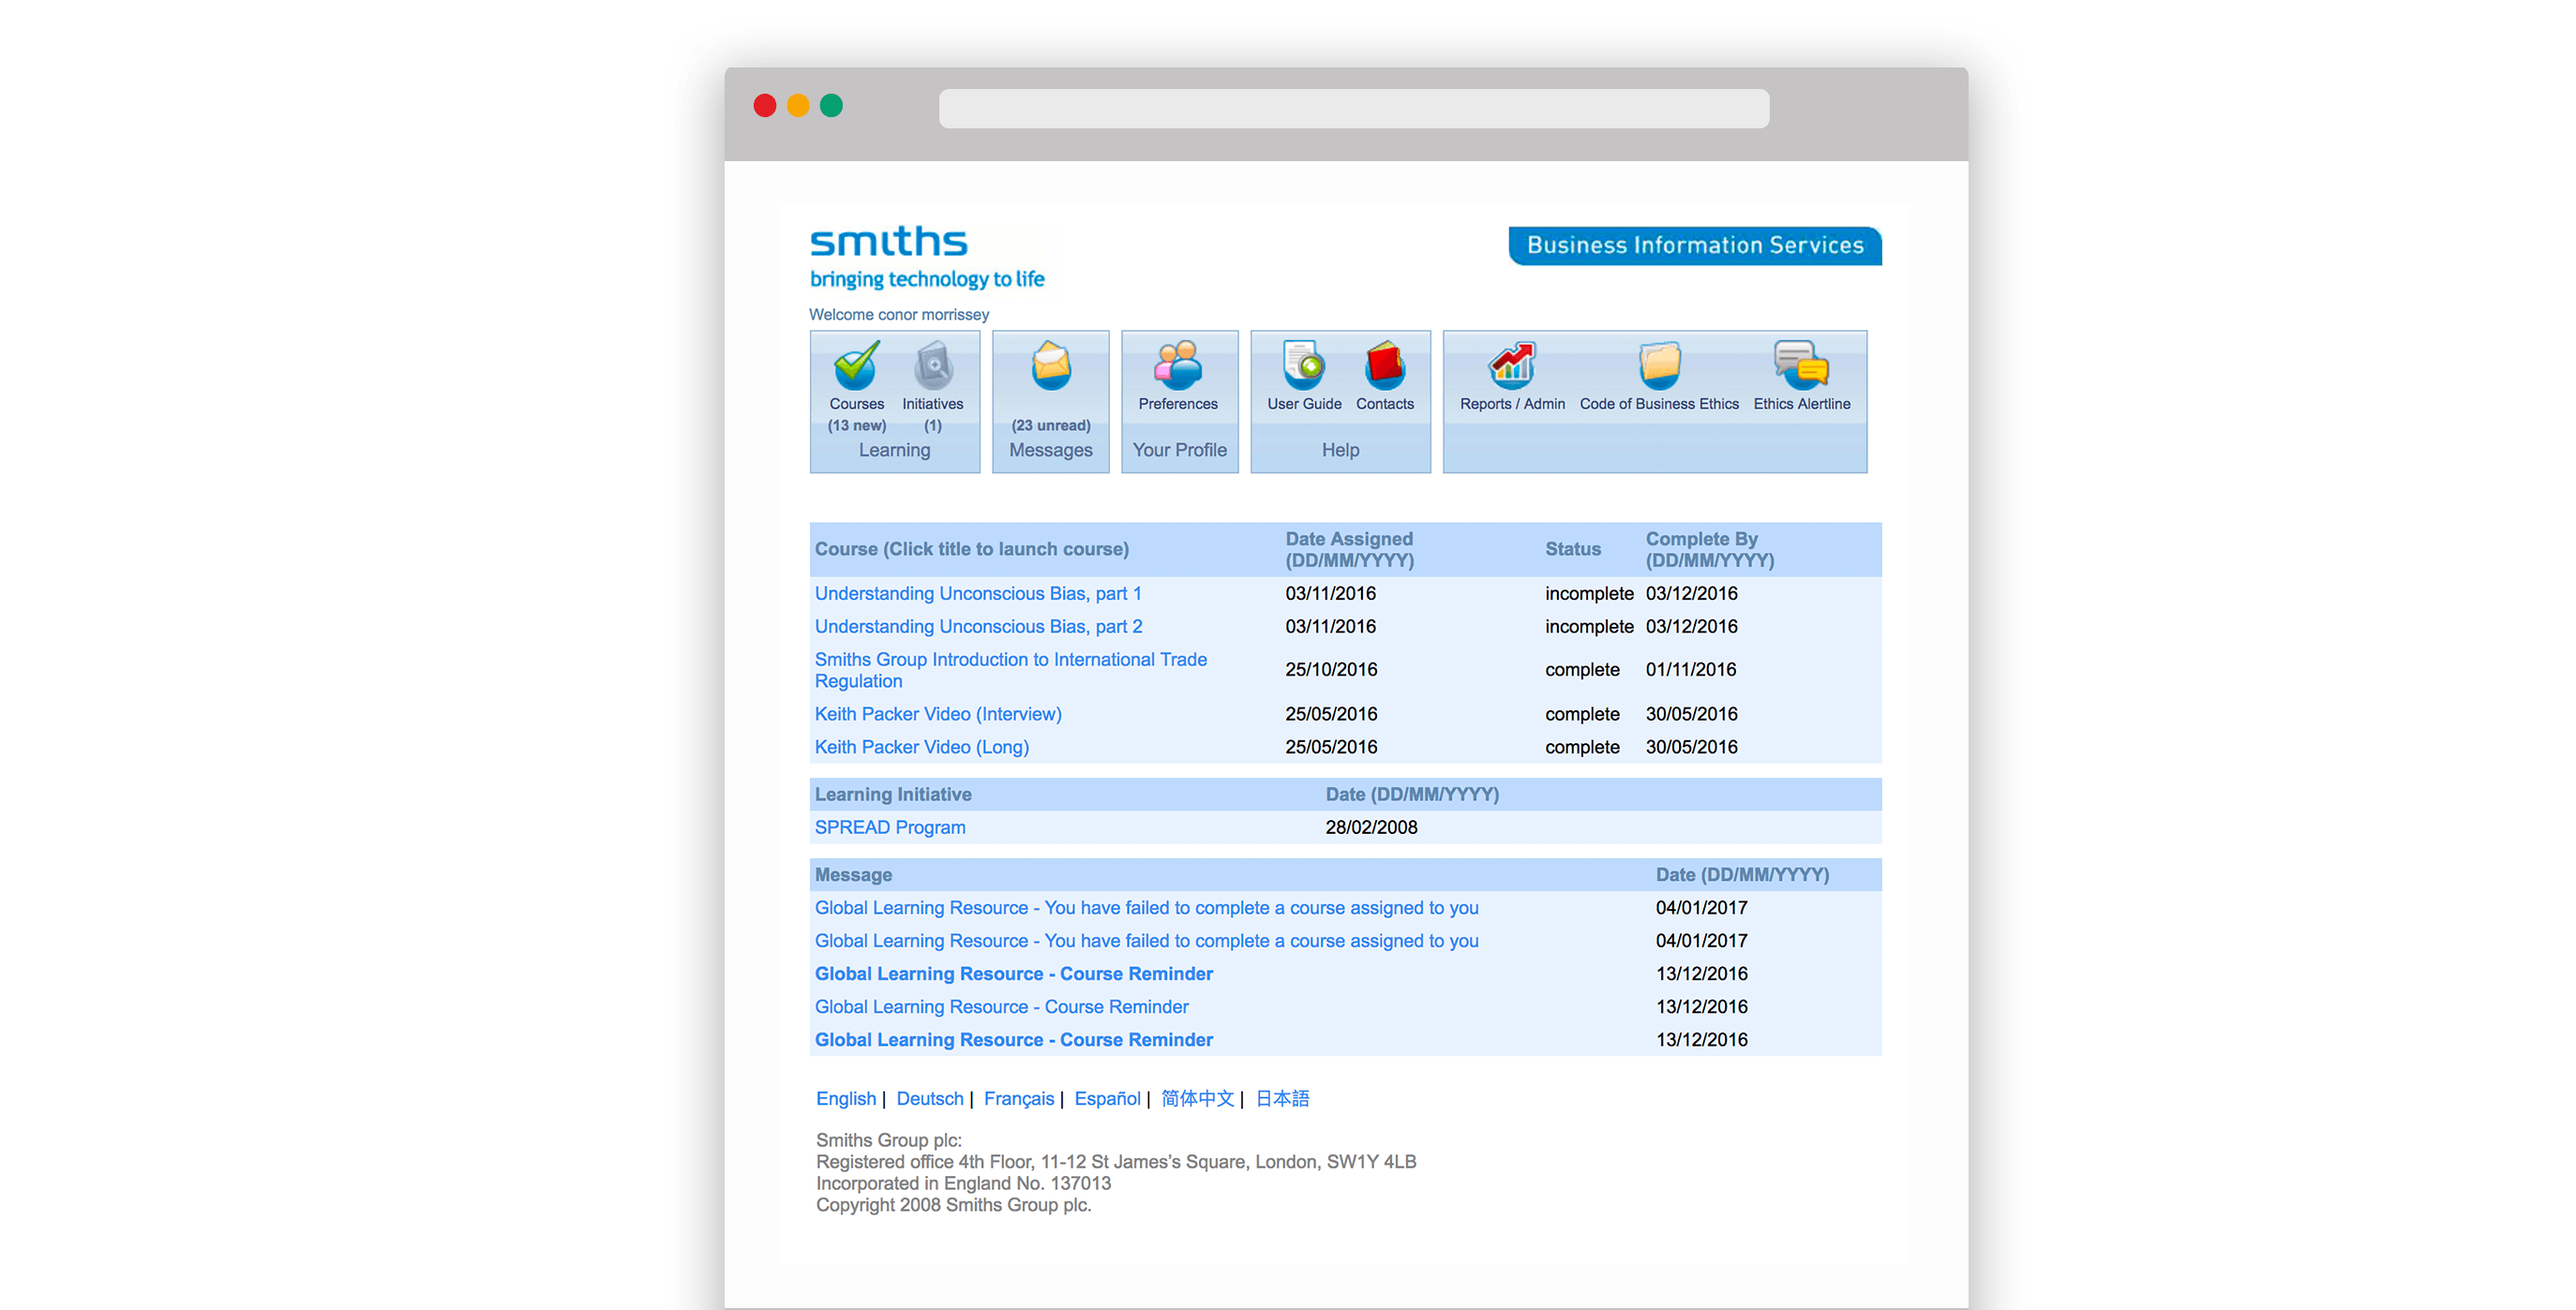The height and width of the screenshot is (1310, 2576).
Task: Launch Understanding Unconscious Bias, part 2
Action: 977,626
